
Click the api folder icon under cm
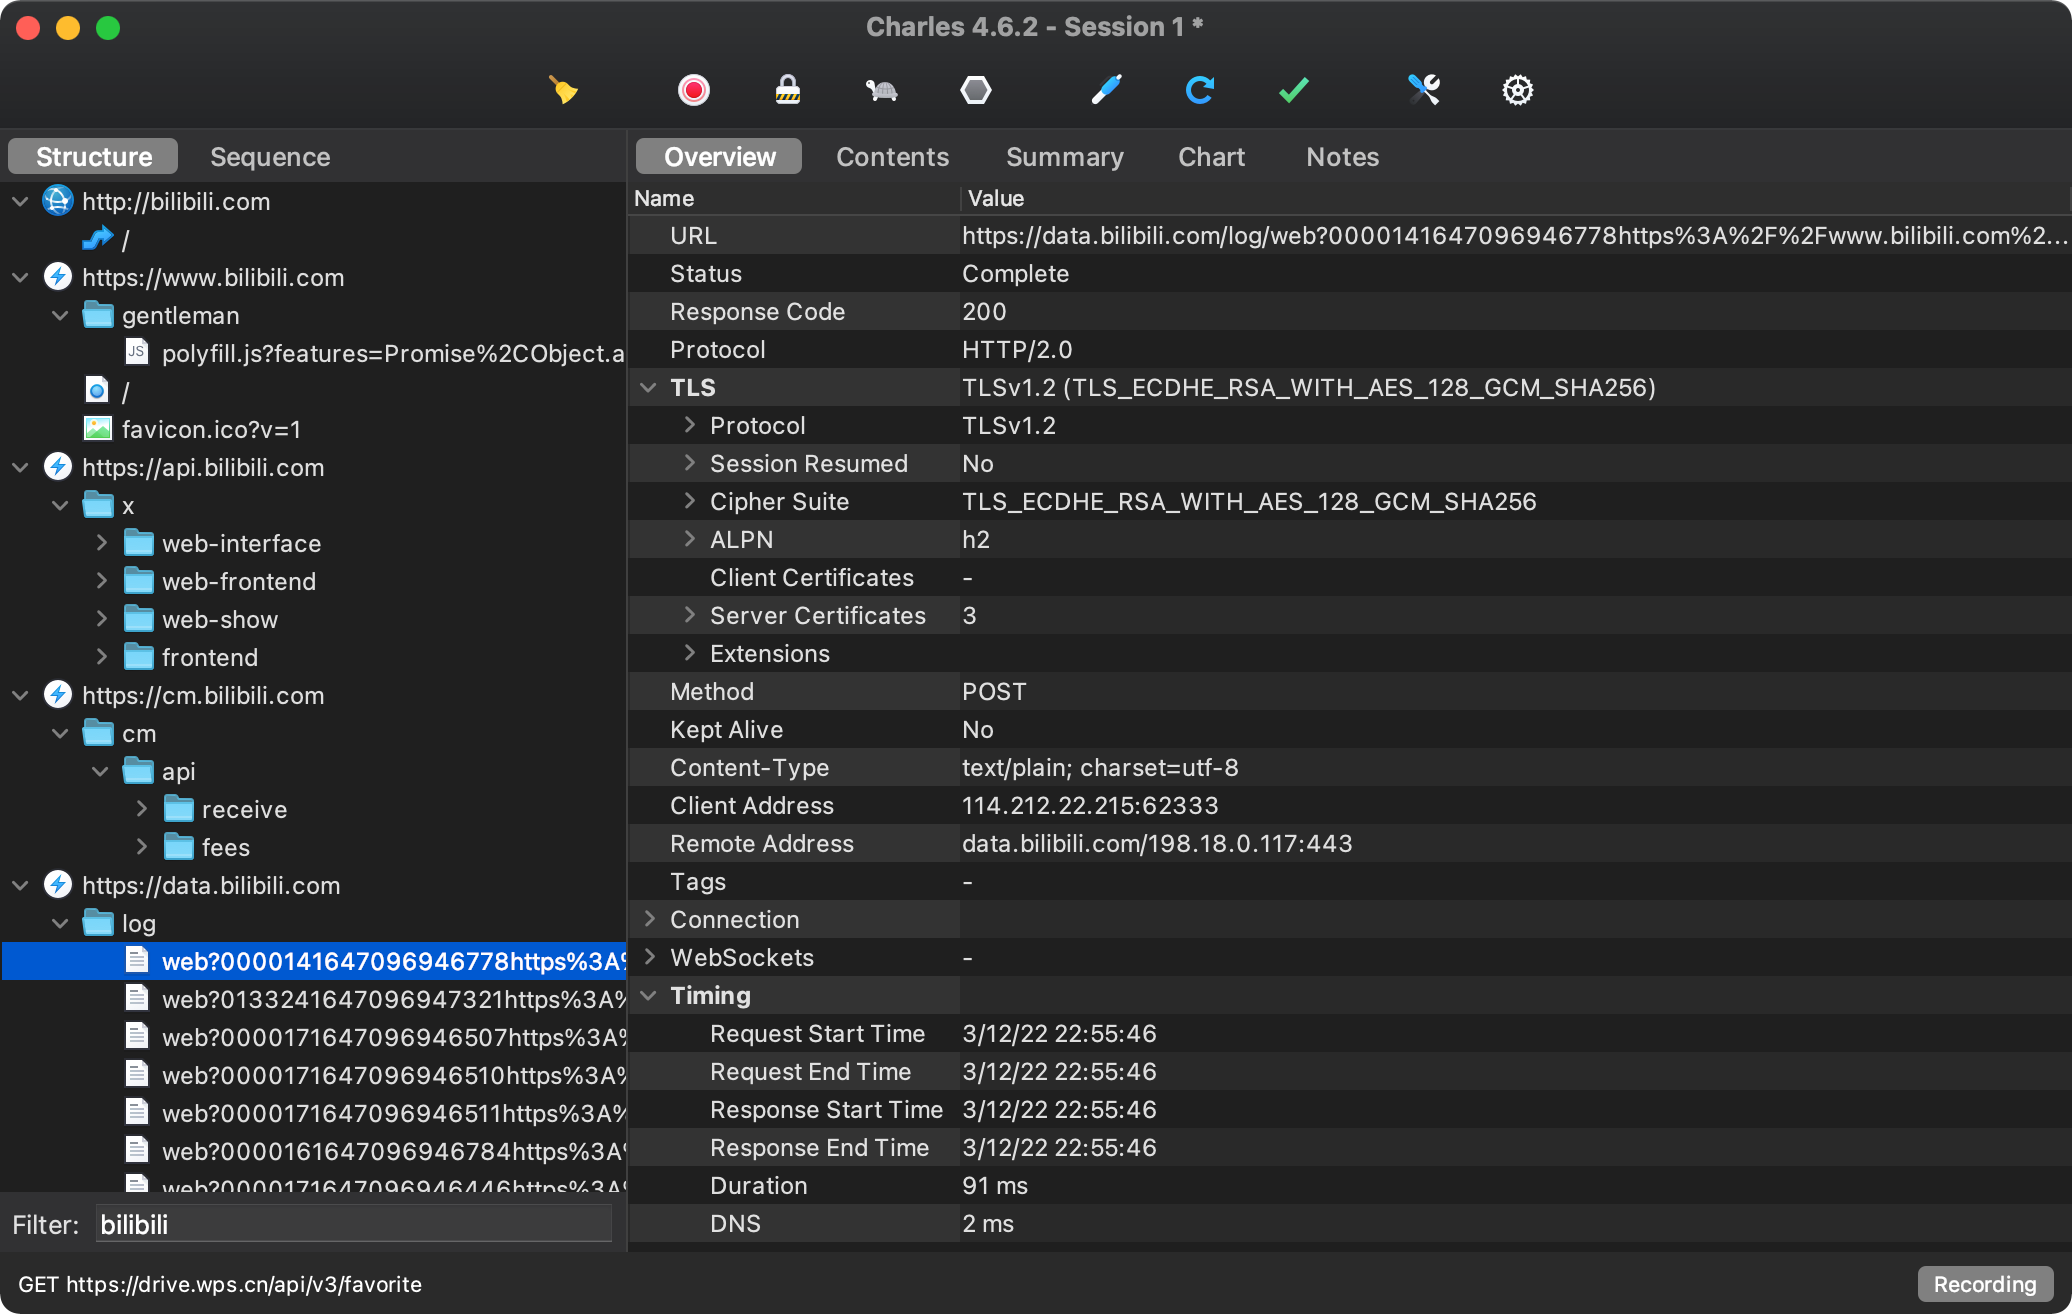pyautogui.click(x=138, y=771)
